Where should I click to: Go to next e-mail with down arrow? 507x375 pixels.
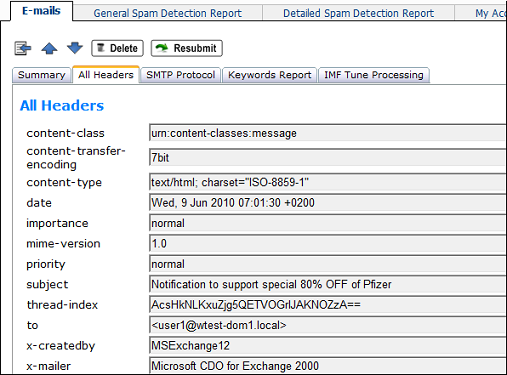tap(75, 48)
